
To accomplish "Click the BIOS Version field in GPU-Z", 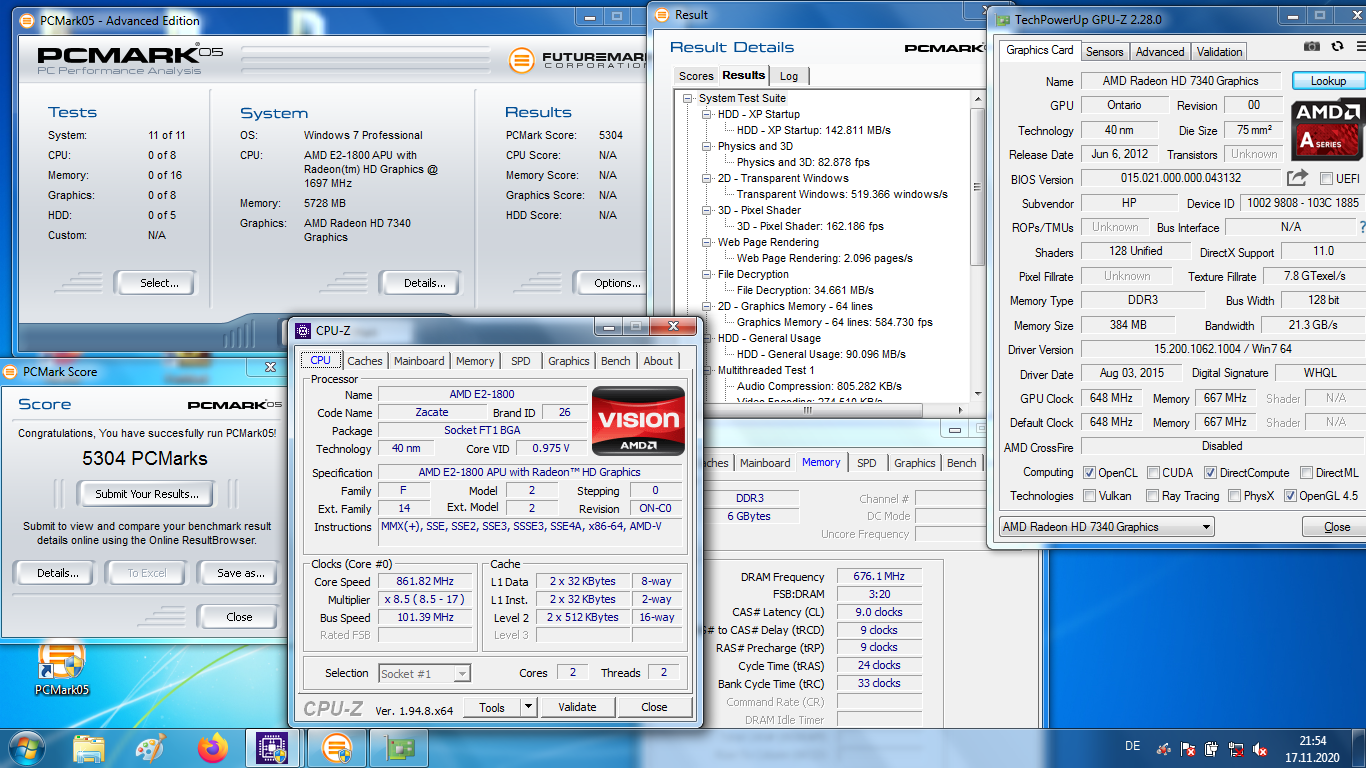I will 1180,178.
